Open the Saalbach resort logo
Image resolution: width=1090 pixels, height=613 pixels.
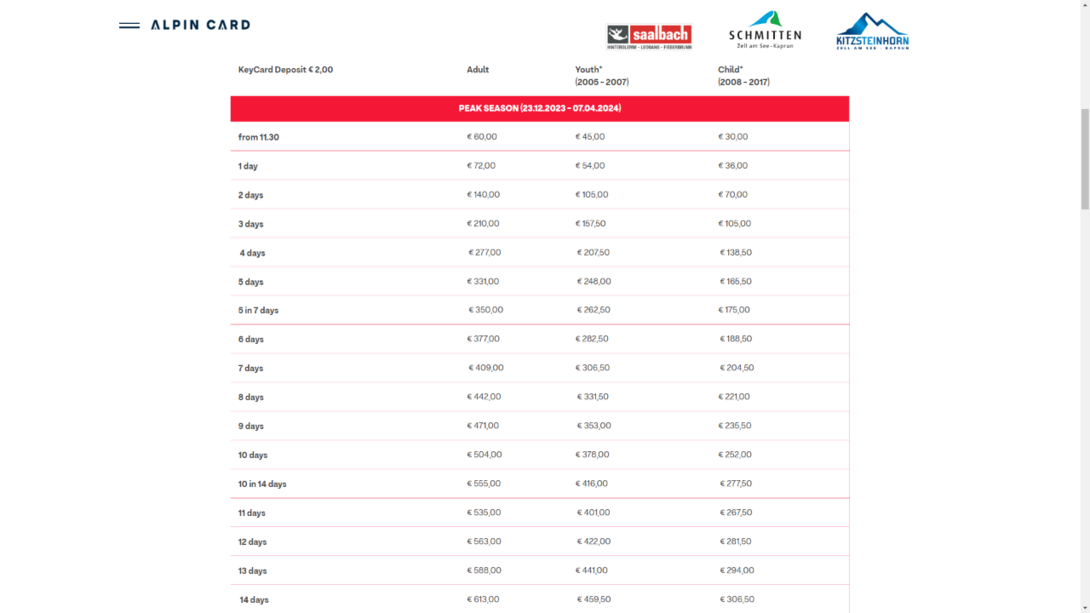(x=649, y=37)
